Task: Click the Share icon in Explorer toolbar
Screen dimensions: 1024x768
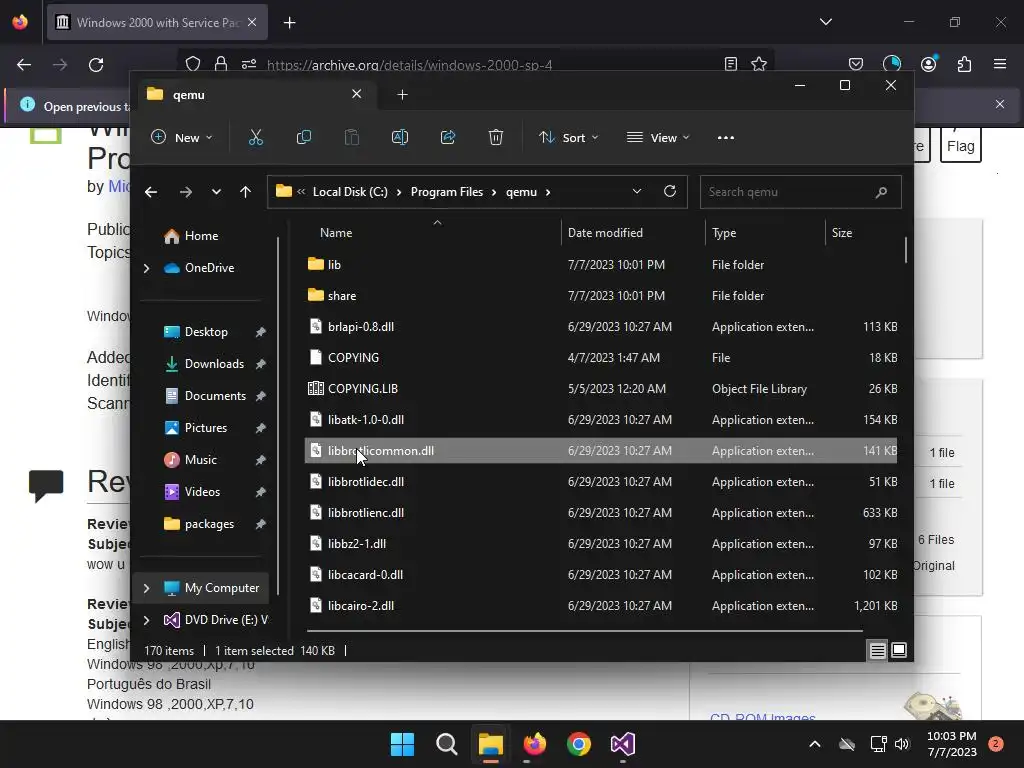Action: pyautogui.click(x=448, y=138)
